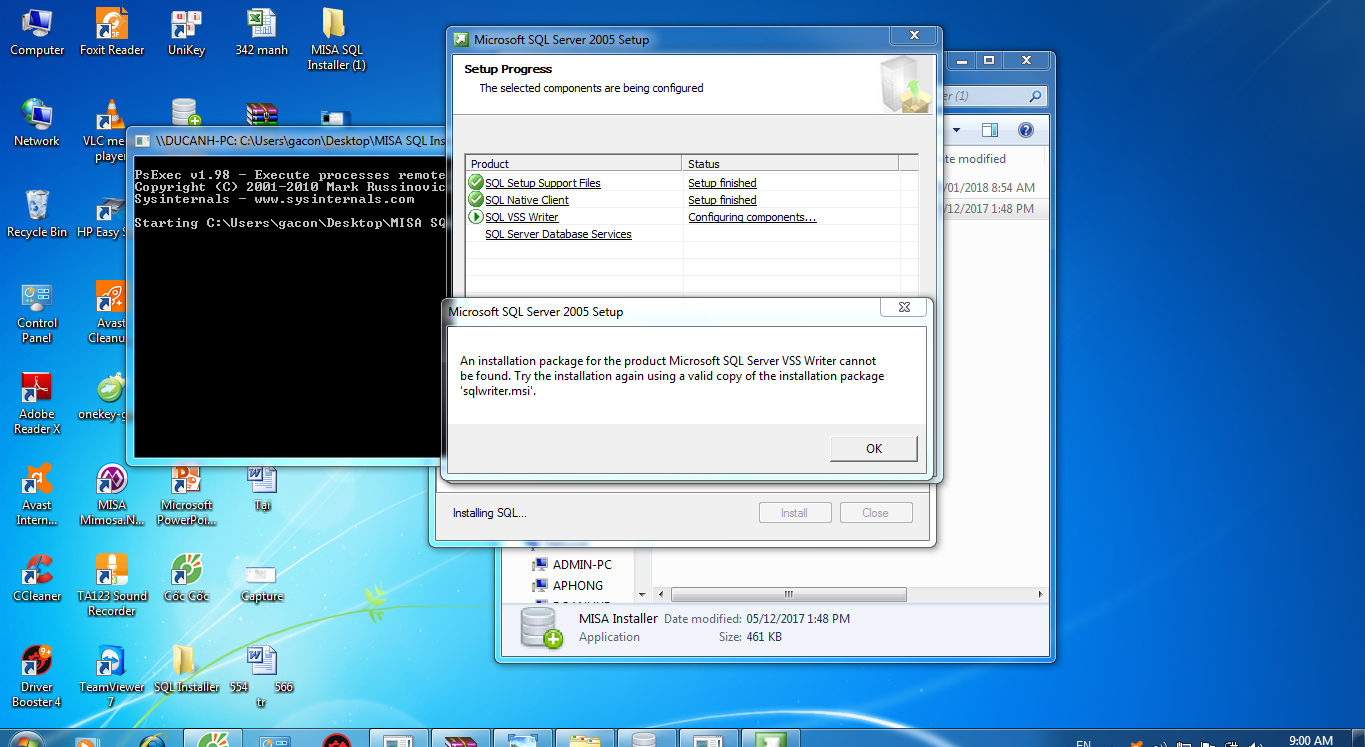The image size is (1365, 747).
Task: Launch TeamViewer 7 from desktop
Action: [x=112, y=676]
